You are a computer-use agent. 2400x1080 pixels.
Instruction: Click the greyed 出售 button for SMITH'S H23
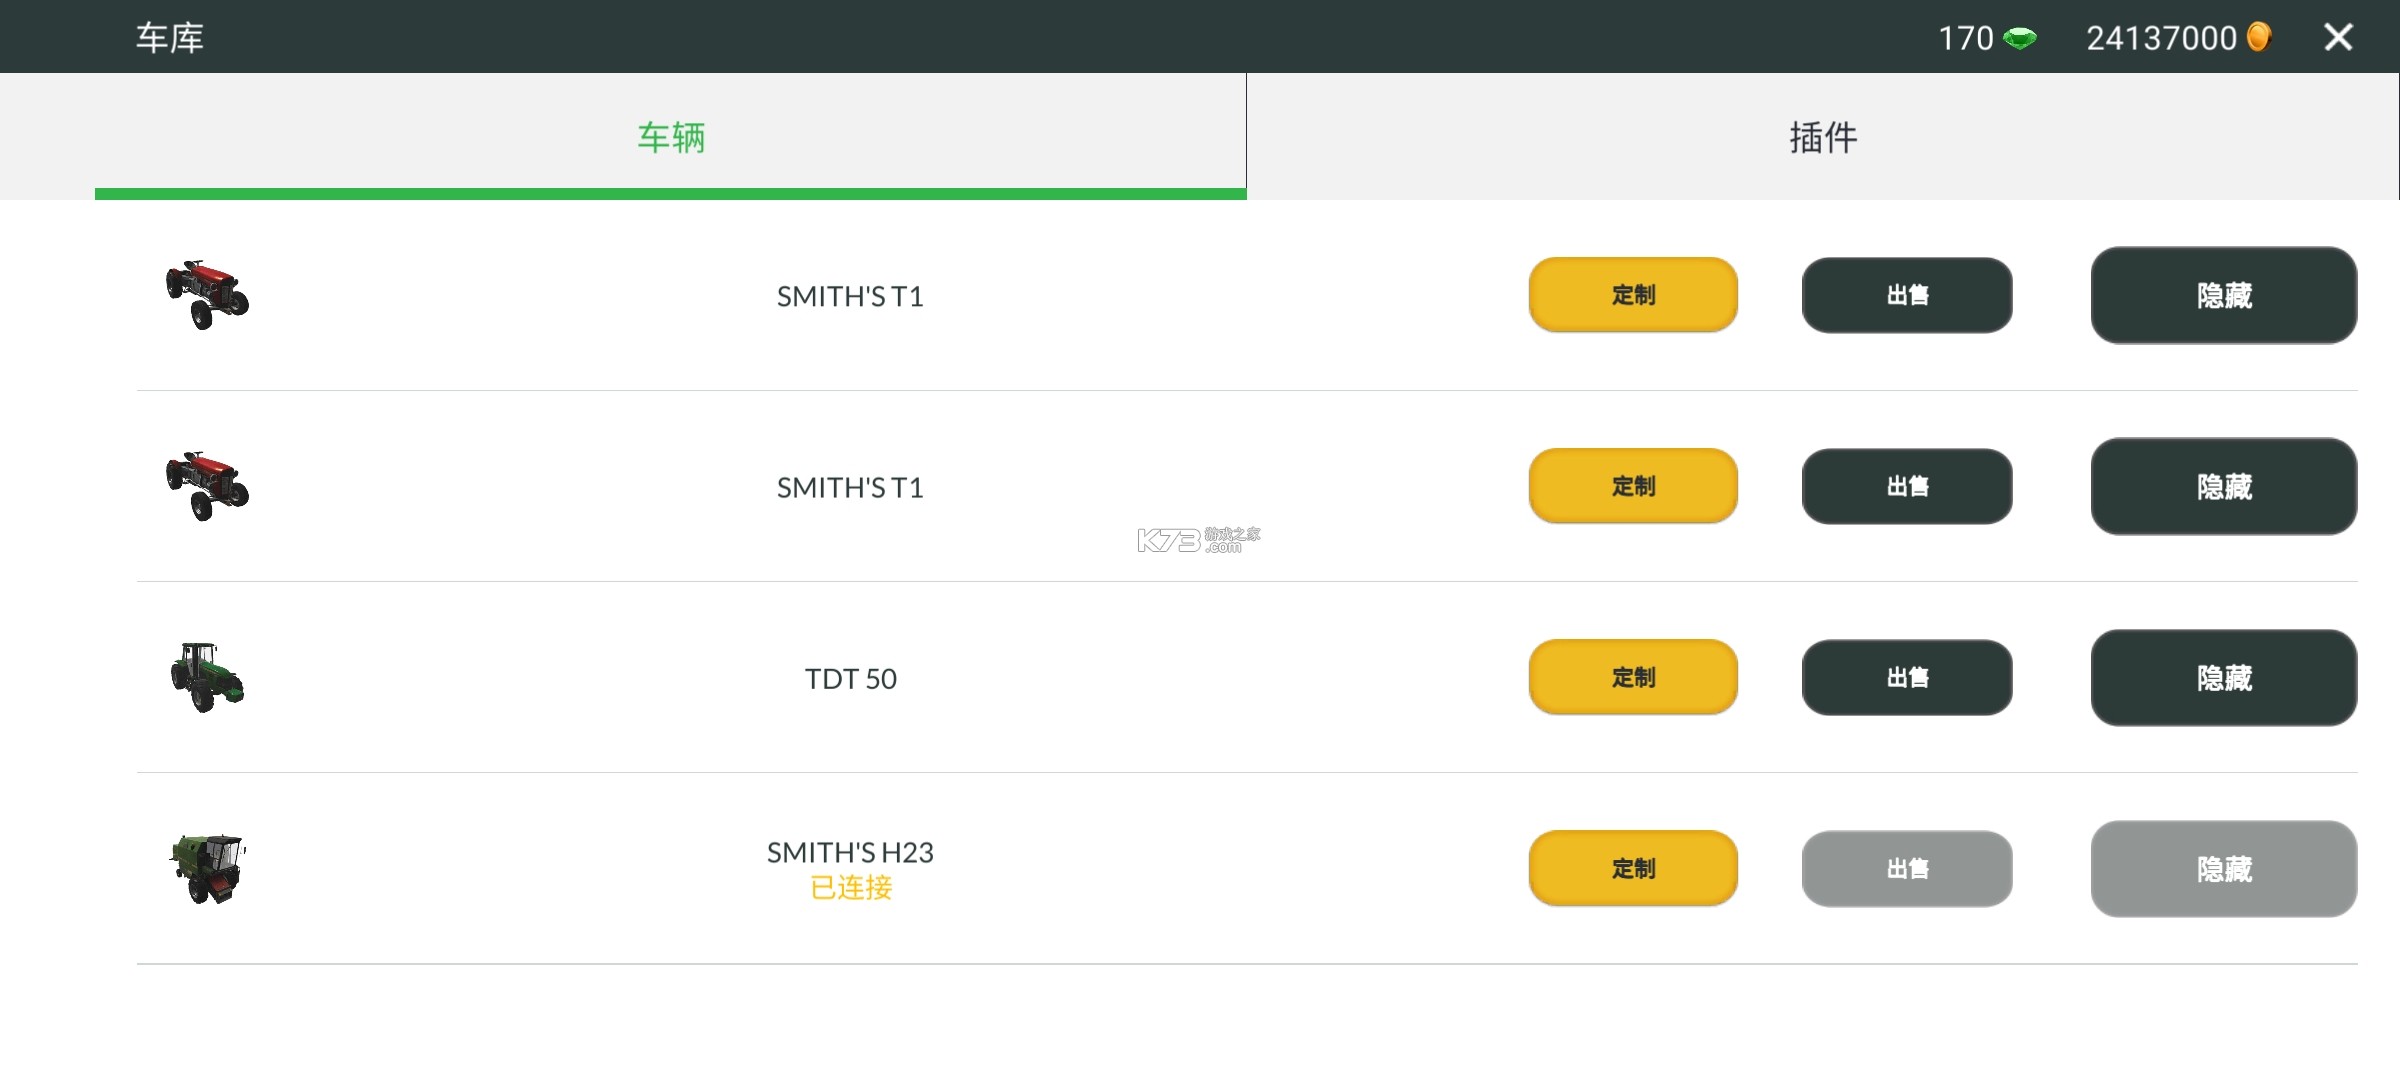click(1907, 868)
